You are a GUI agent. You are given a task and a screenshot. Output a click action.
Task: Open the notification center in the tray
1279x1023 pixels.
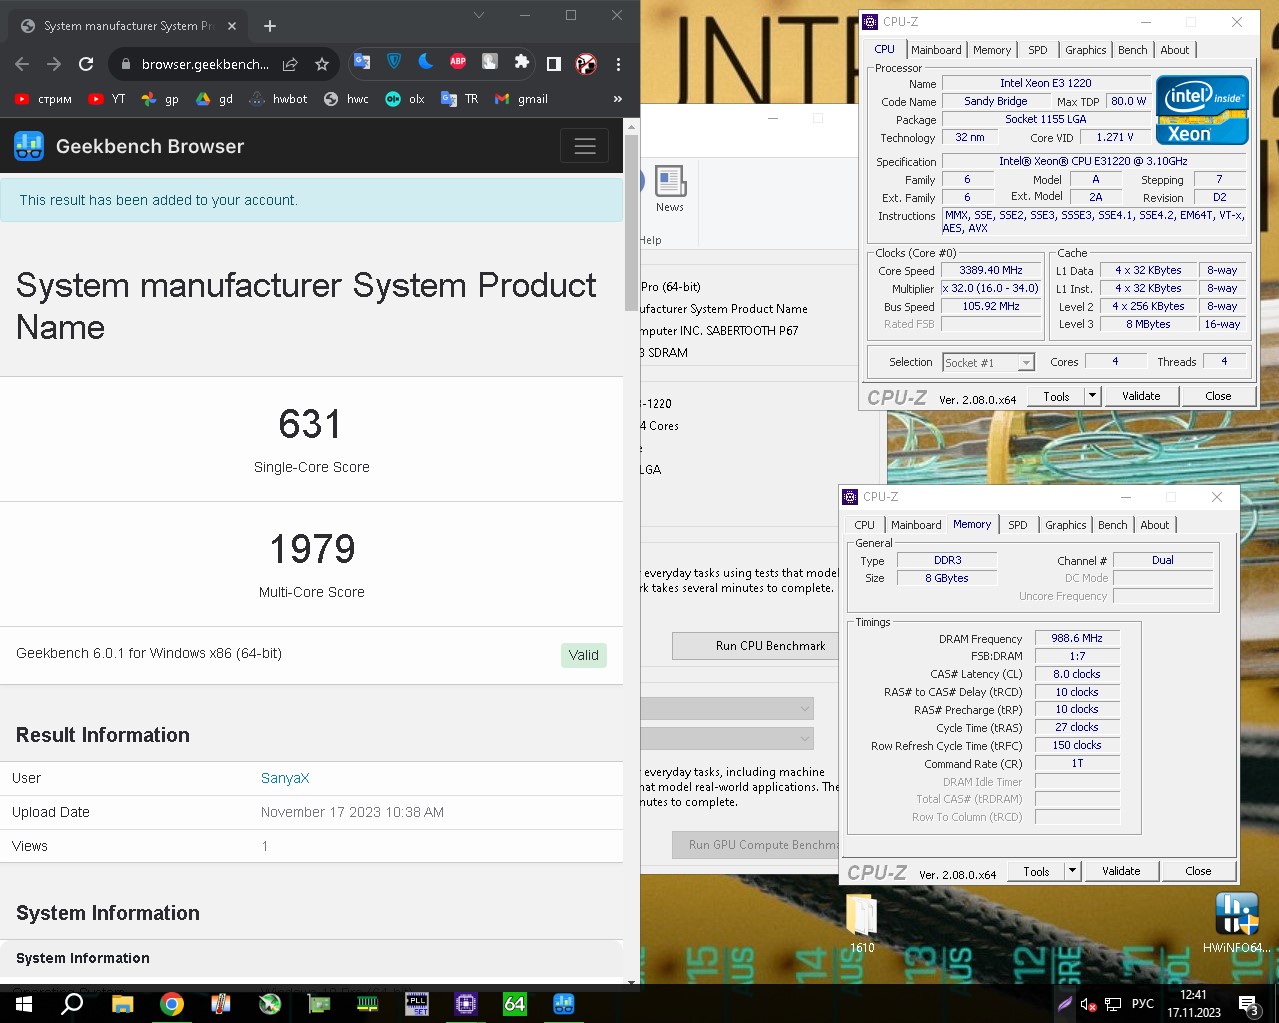click(x=1249, y=1004)
